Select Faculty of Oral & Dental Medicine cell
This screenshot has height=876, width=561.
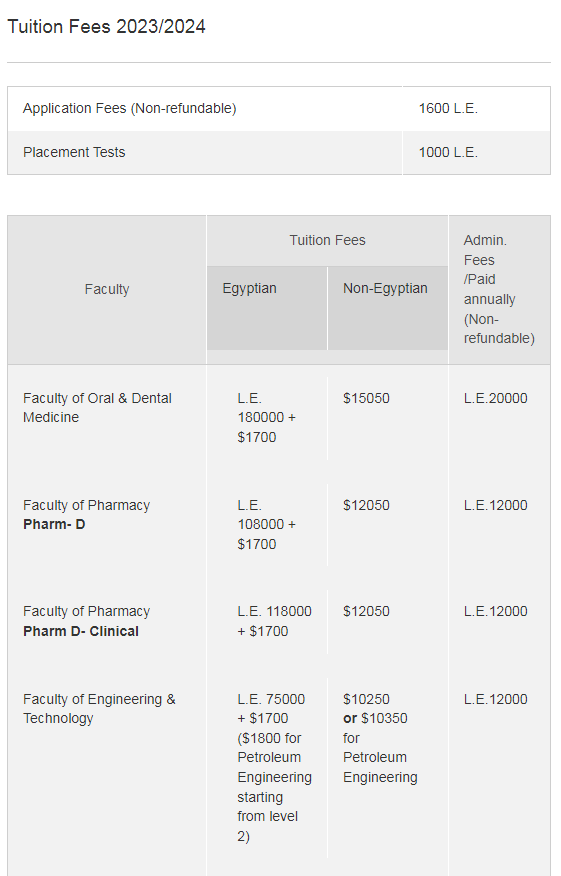97,408
